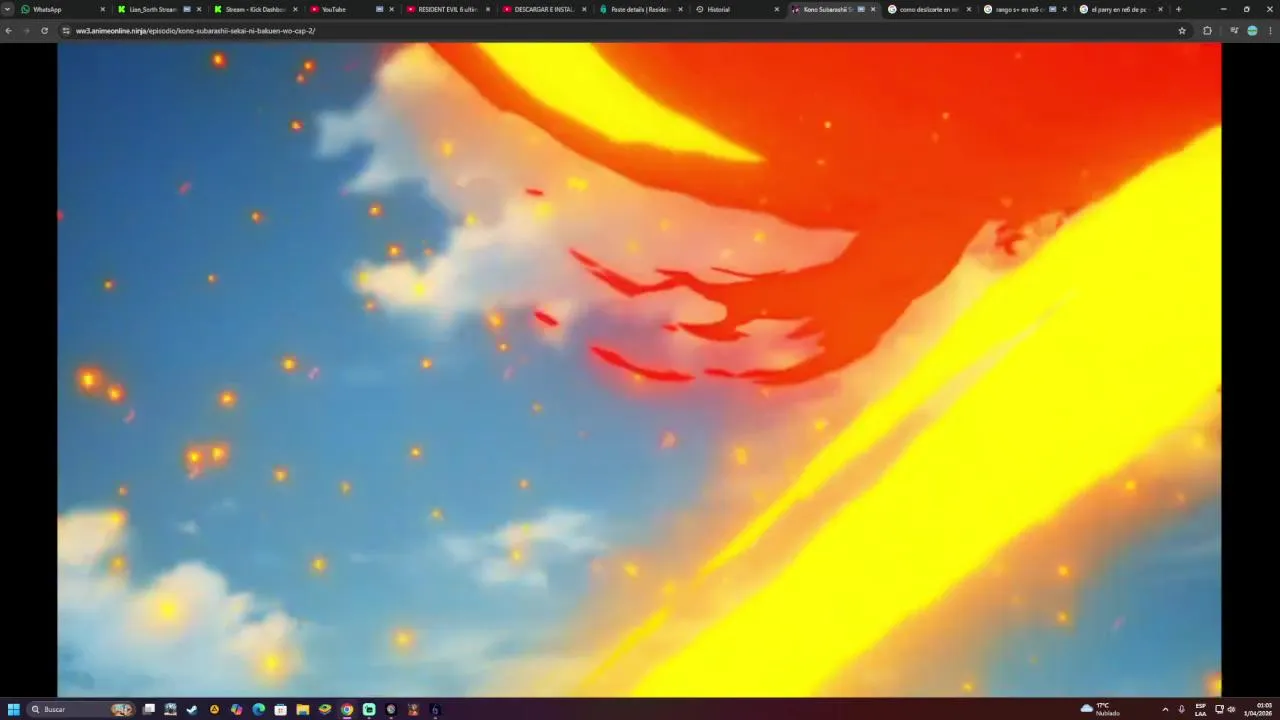Image resolution: width=1280 pixels, height=720 pixels.
Task: Go back to the previous page
Action: 9,31
